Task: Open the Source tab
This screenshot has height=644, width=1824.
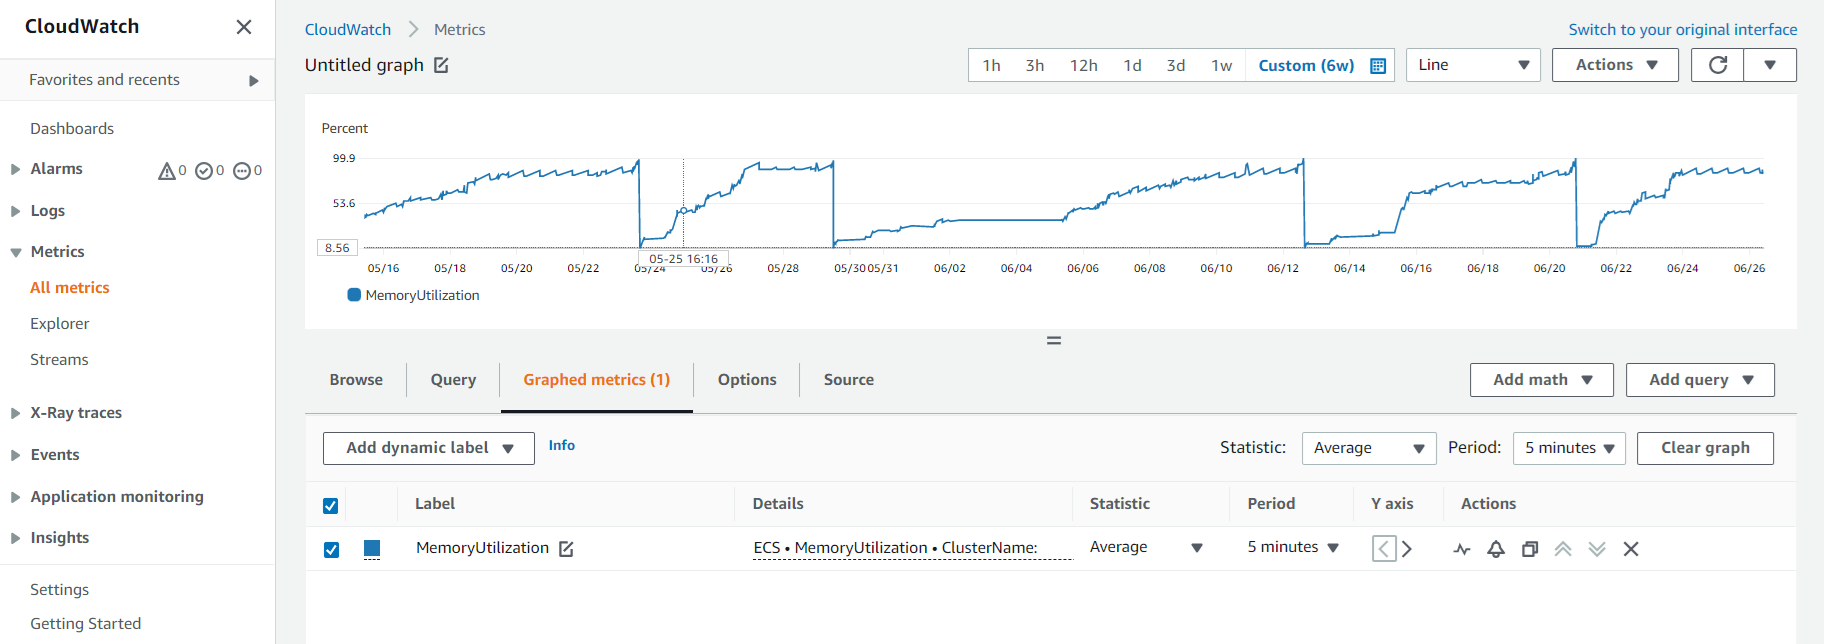Action: 849,380
